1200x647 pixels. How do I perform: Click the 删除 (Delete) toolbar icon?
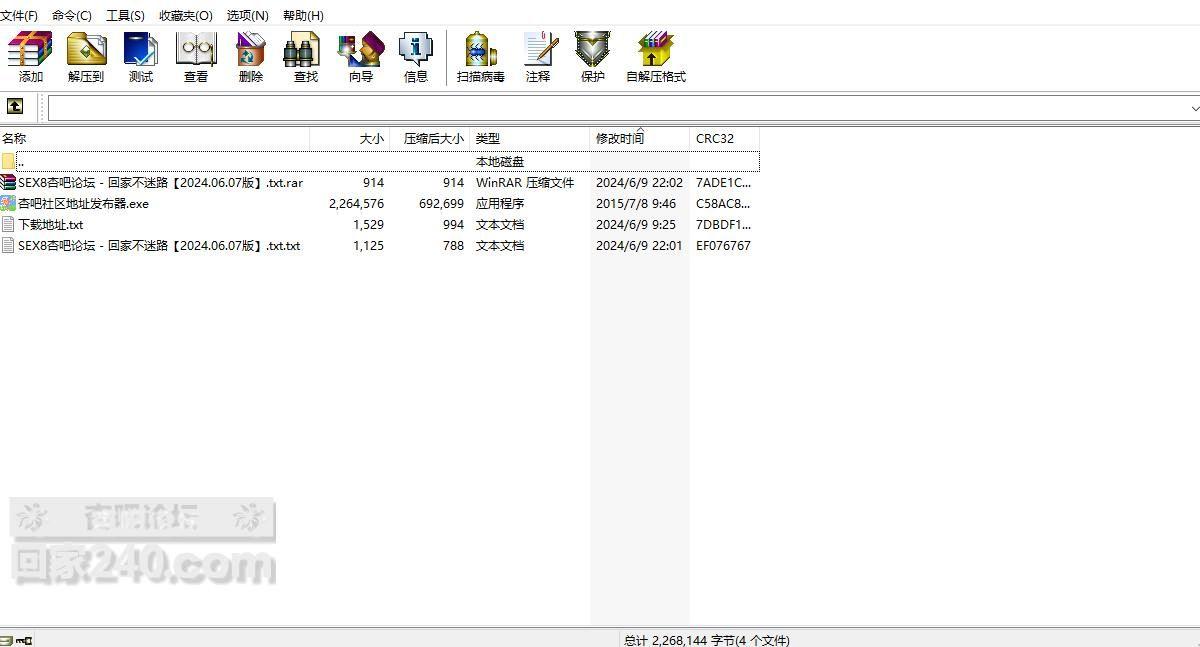coord(251,48)
